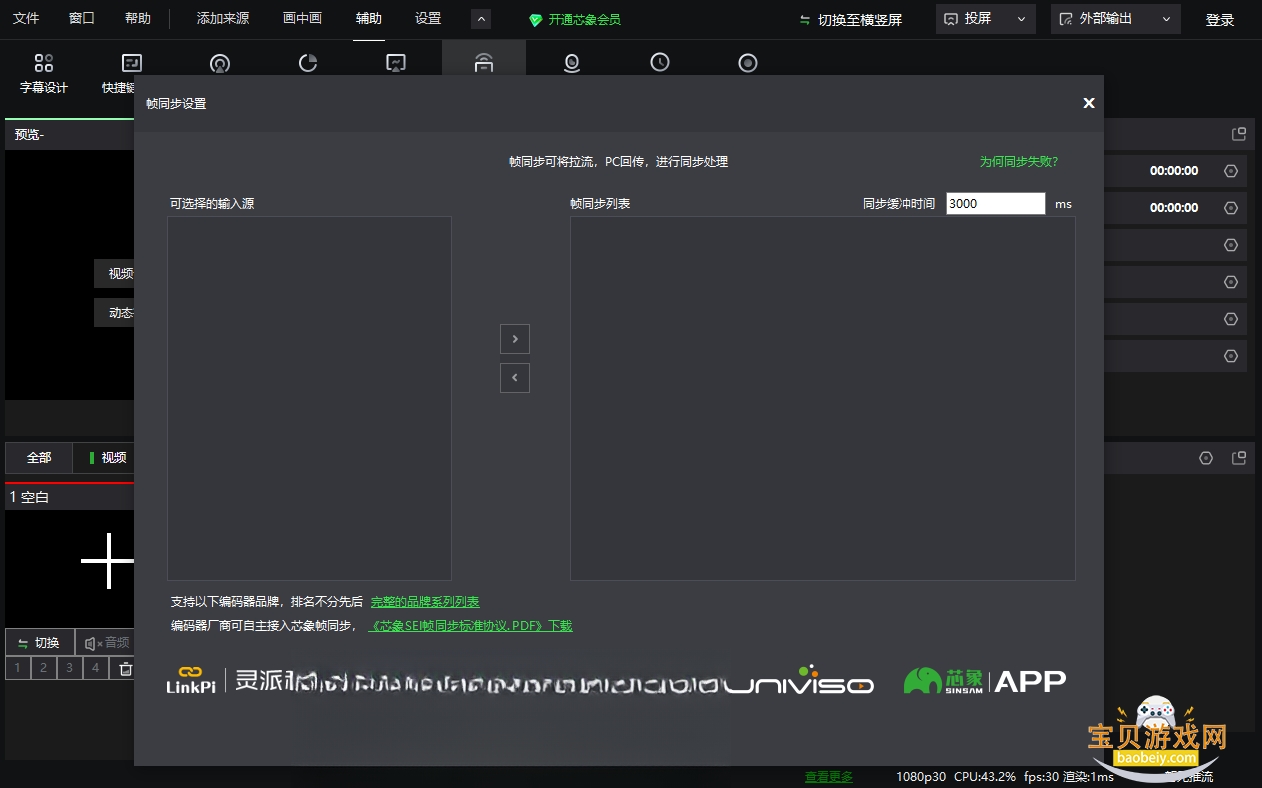This screenshot has height=788, width=1262.
Task: Open the 文件 menu
Action: (26, 18)
